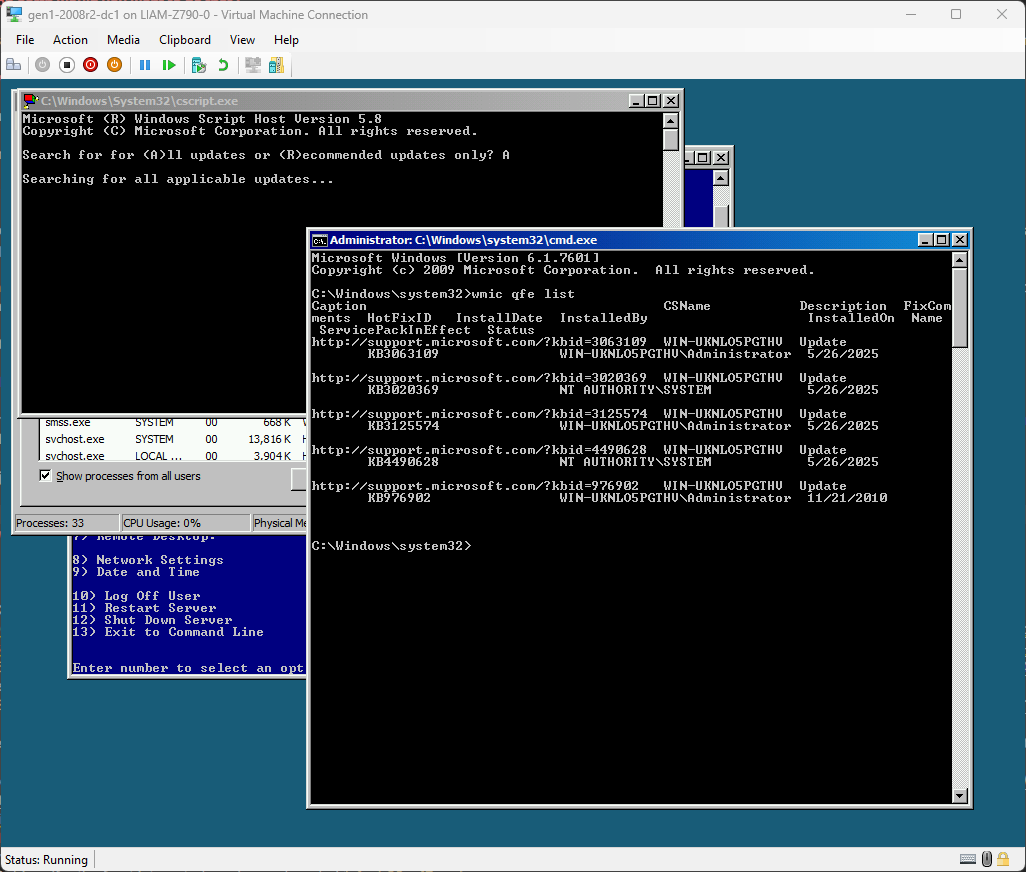
Task: Click sconfig option 13) Exit to Command Line
Action: coord(168,632)
